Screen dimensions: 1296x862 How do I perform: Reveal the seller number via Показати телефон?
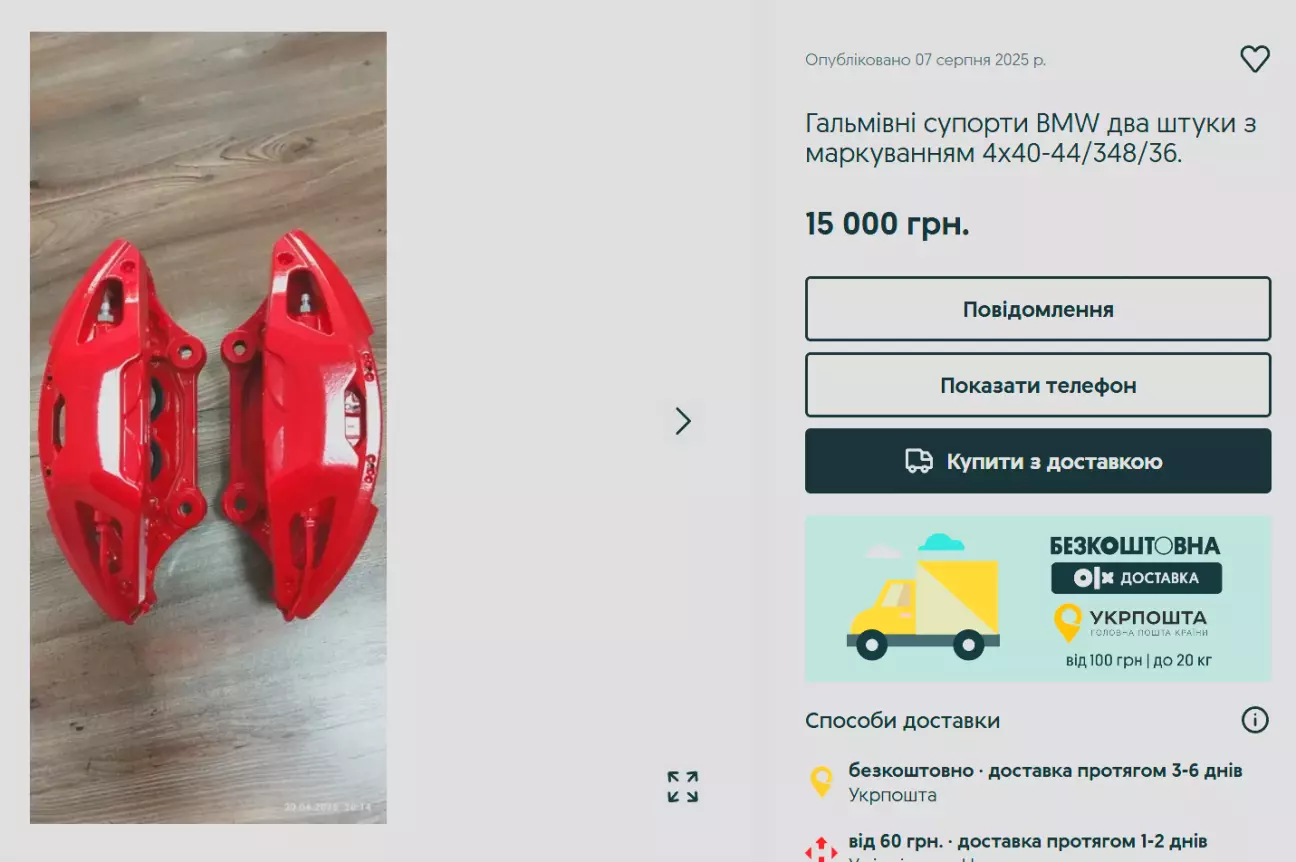pos(1038,385)
